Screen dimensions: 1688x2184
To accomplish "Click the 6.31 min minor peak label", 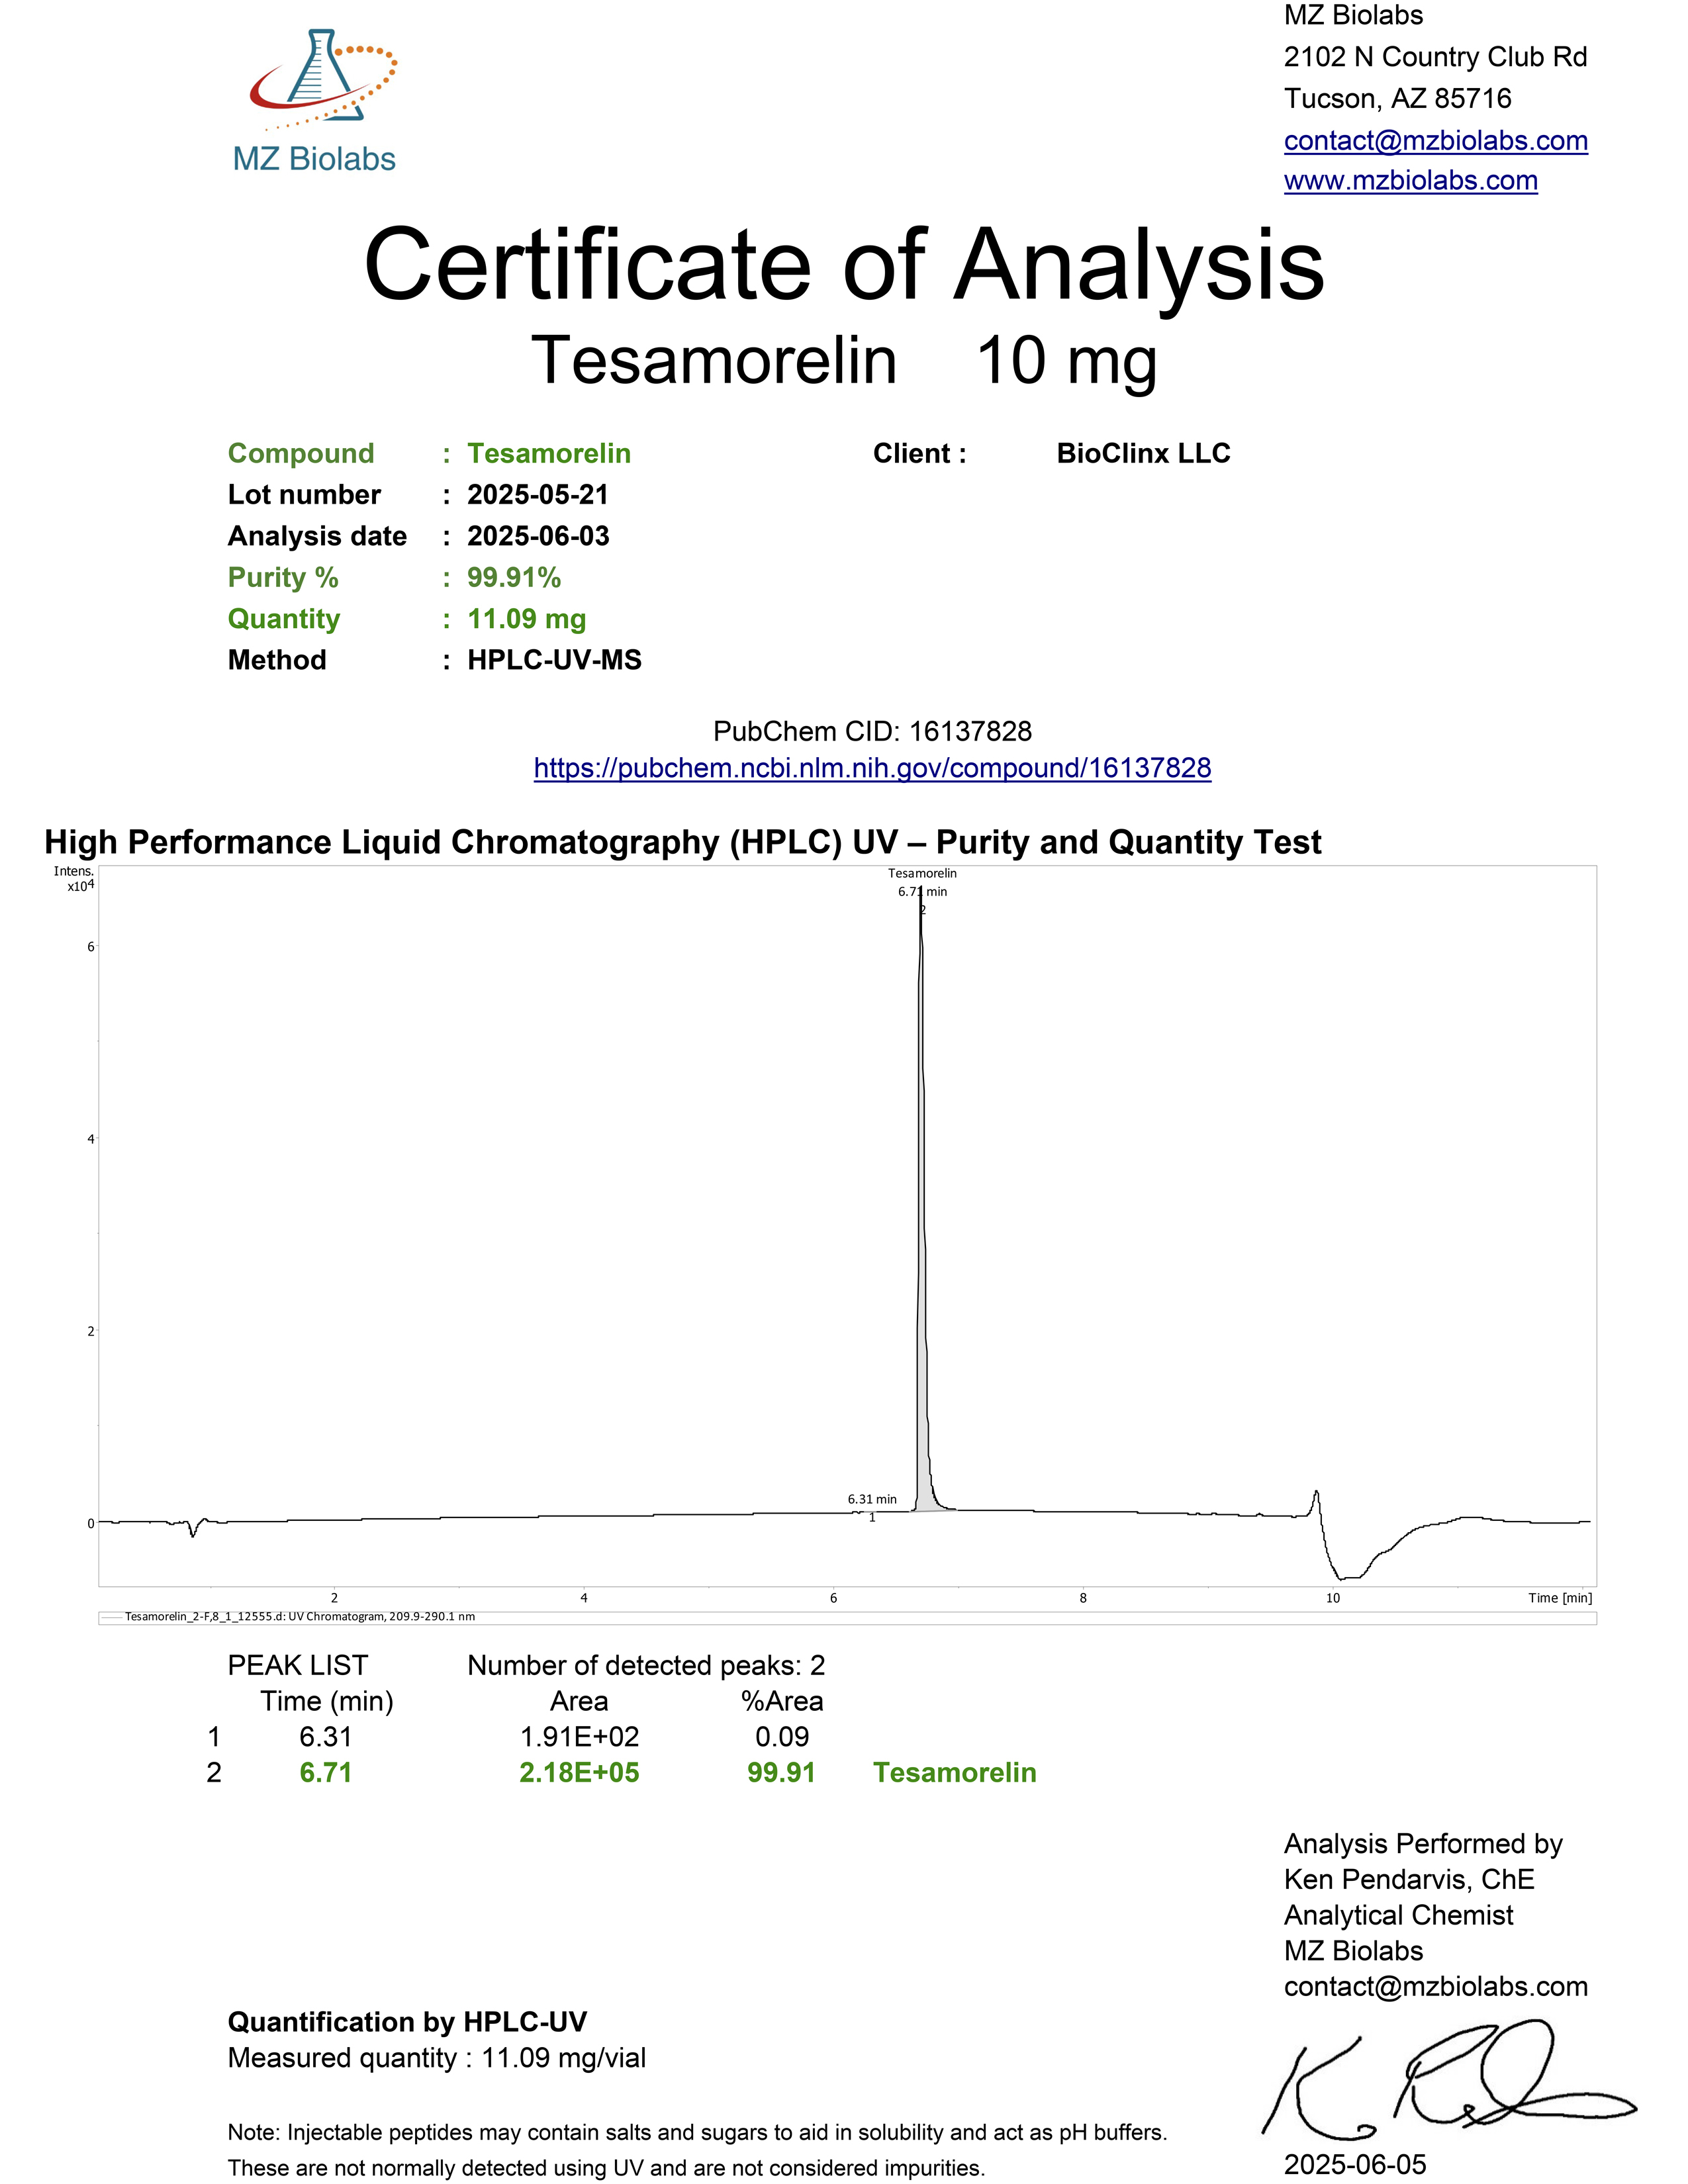I will pos(872,1499).
